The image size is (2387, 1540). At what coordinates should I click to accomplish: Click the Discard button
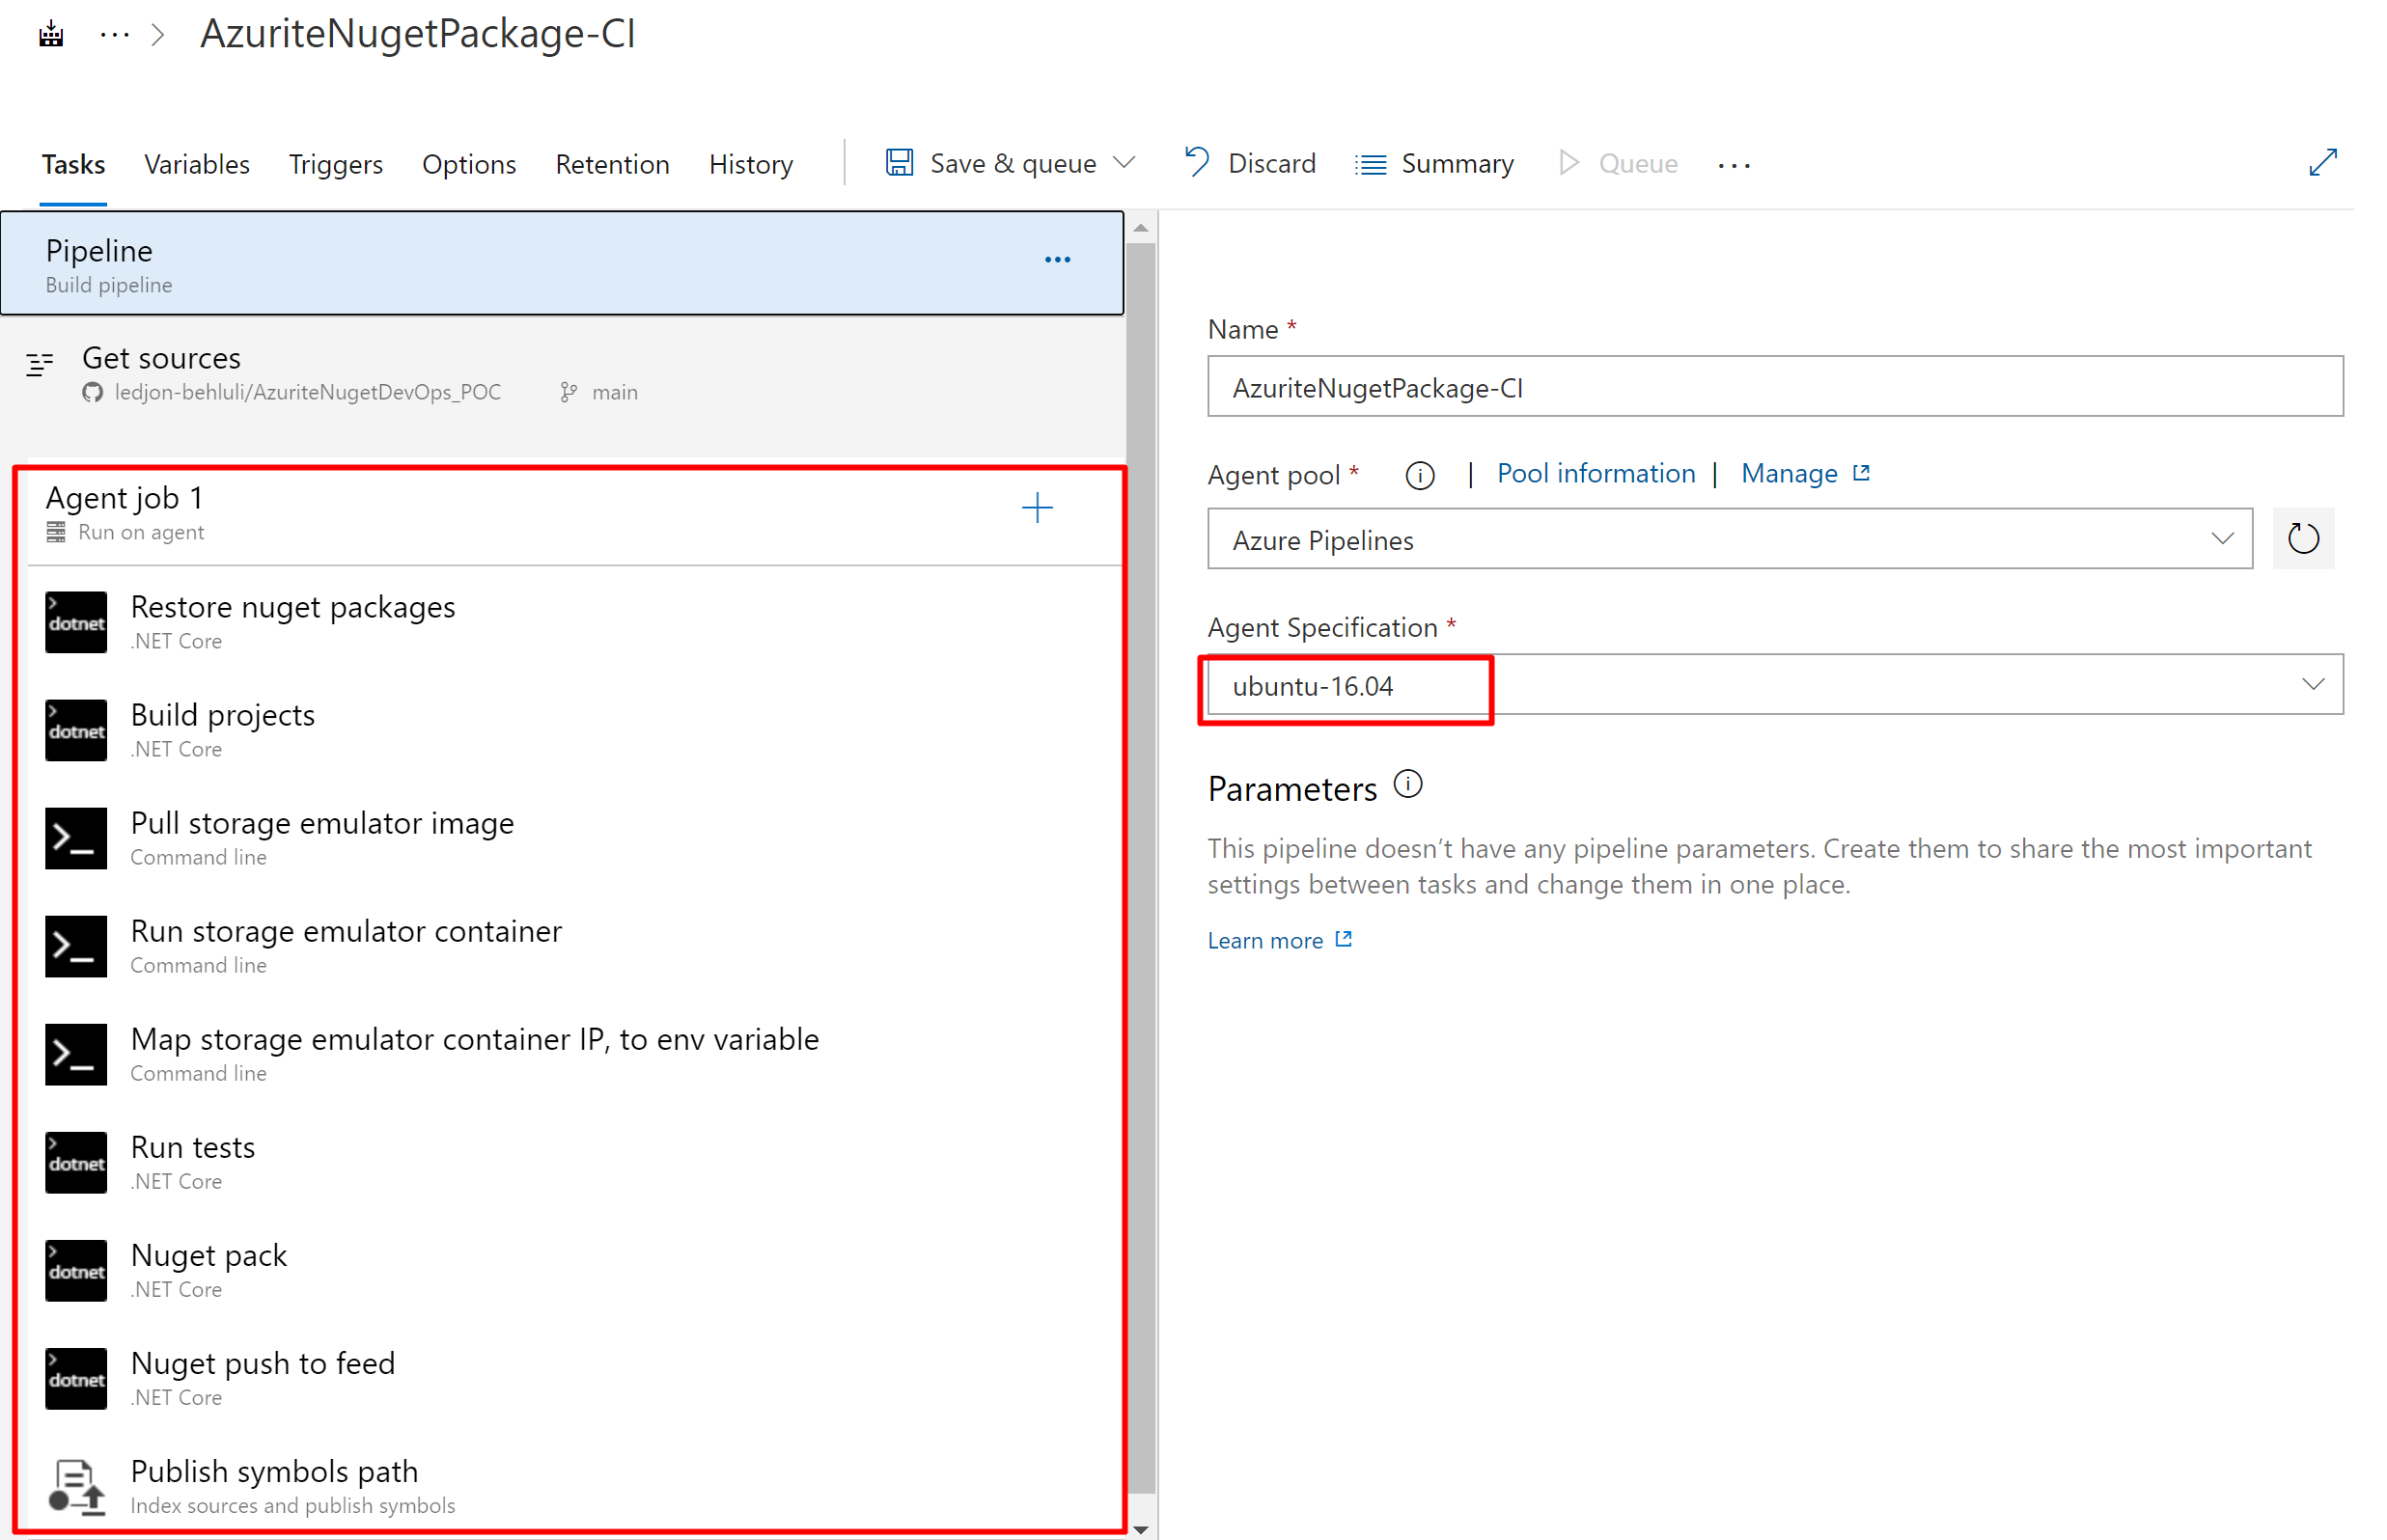coord(1250,163)
